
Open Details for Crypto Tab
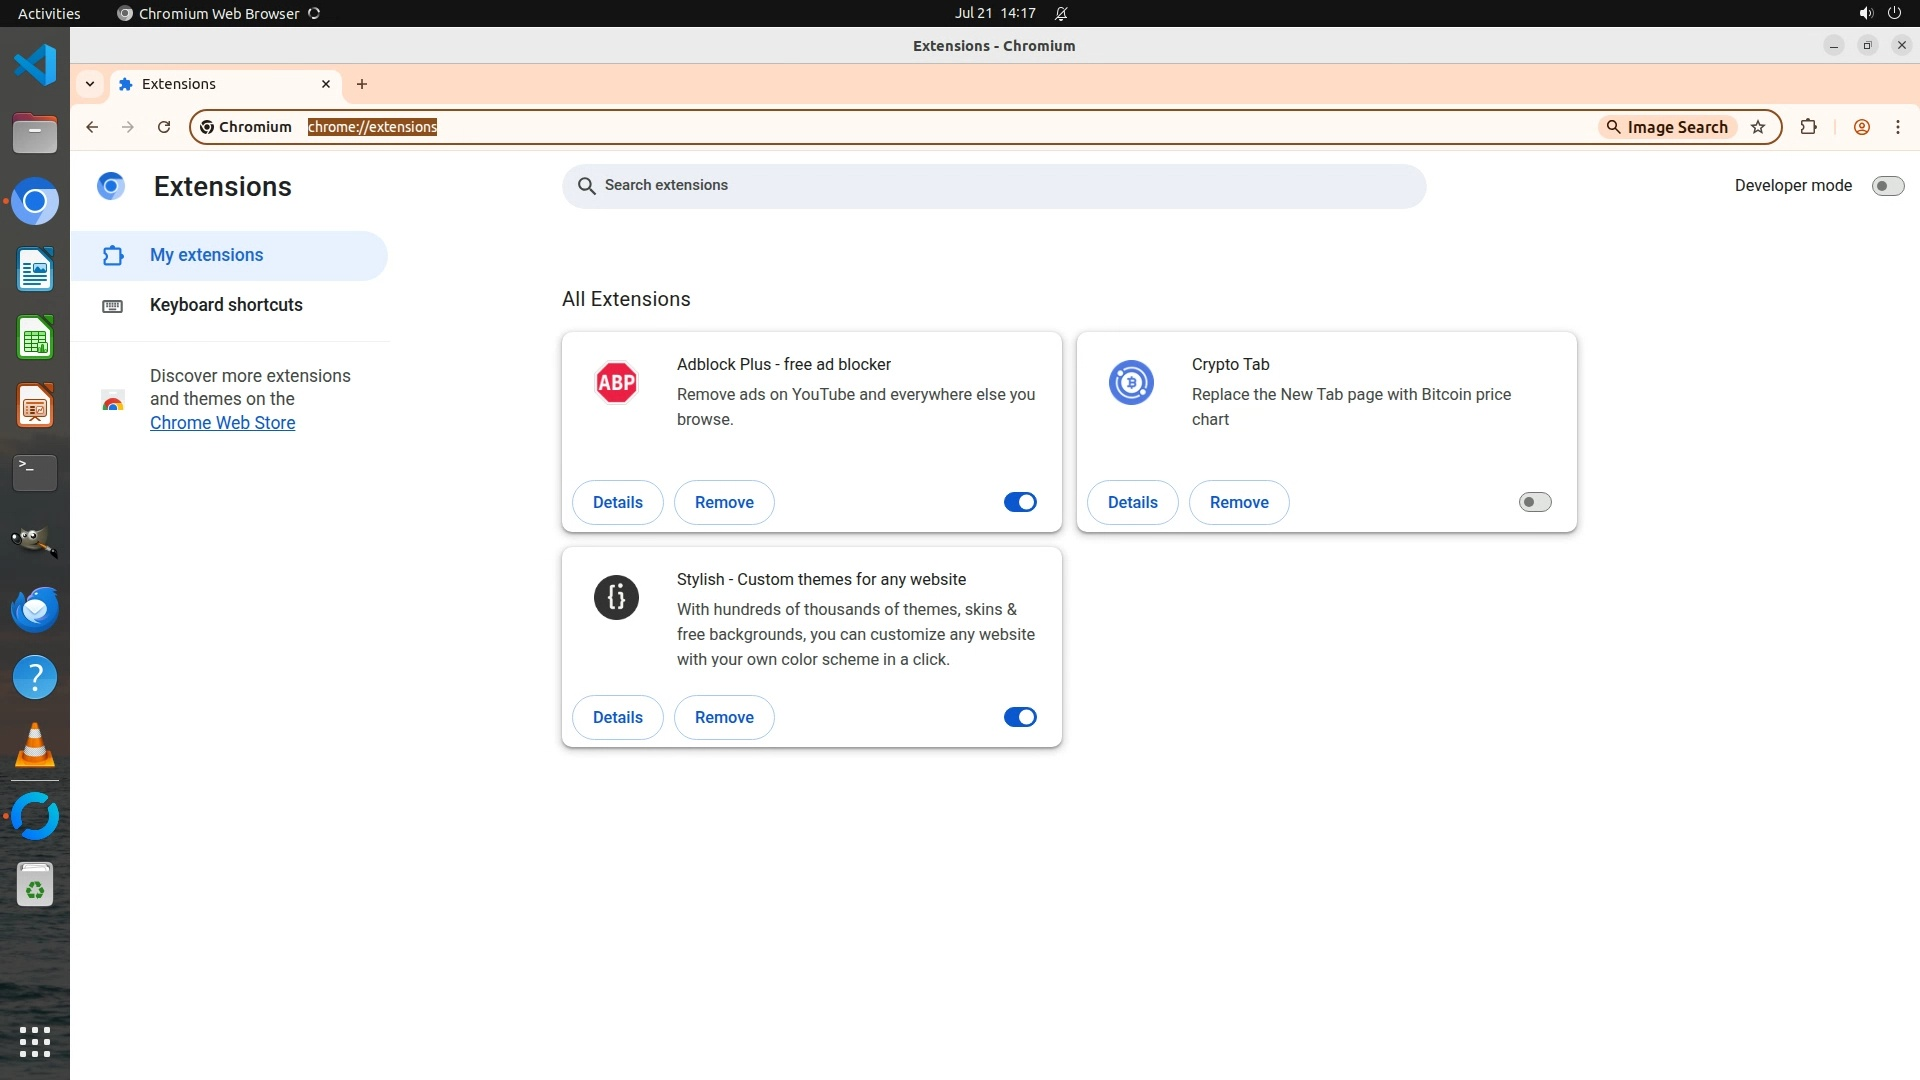pyautogui.click(x=1132, y=502)
